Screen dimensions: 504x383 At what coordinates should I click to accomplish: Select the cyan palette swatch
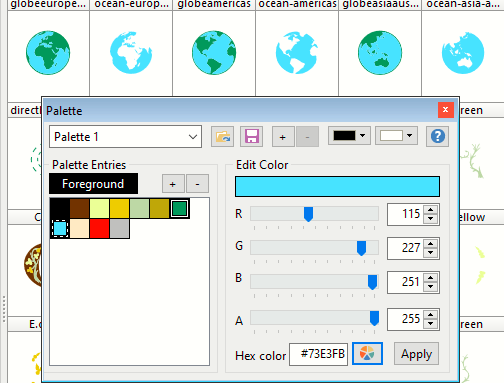point(60,229)
